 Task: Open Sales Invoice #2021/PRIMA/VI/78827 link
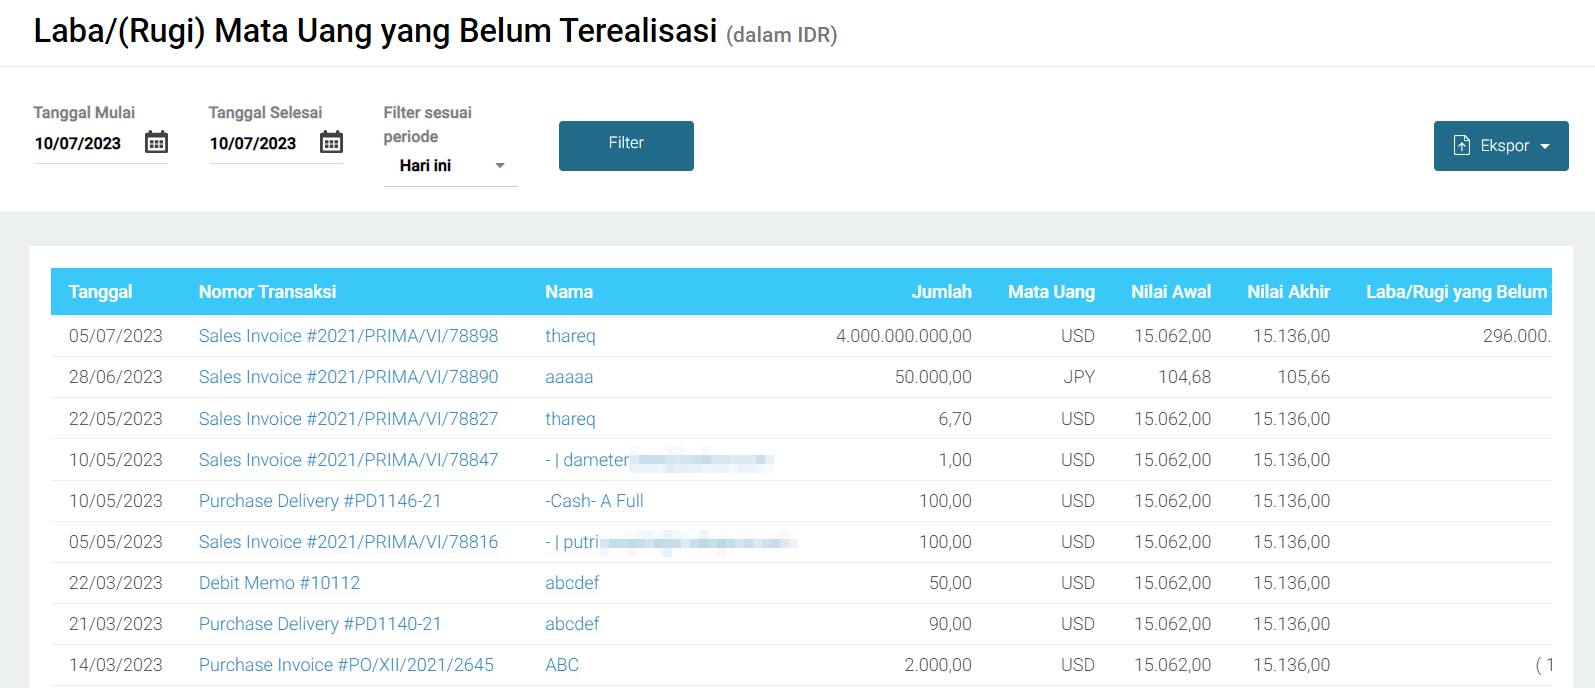(x=348, y=419)
